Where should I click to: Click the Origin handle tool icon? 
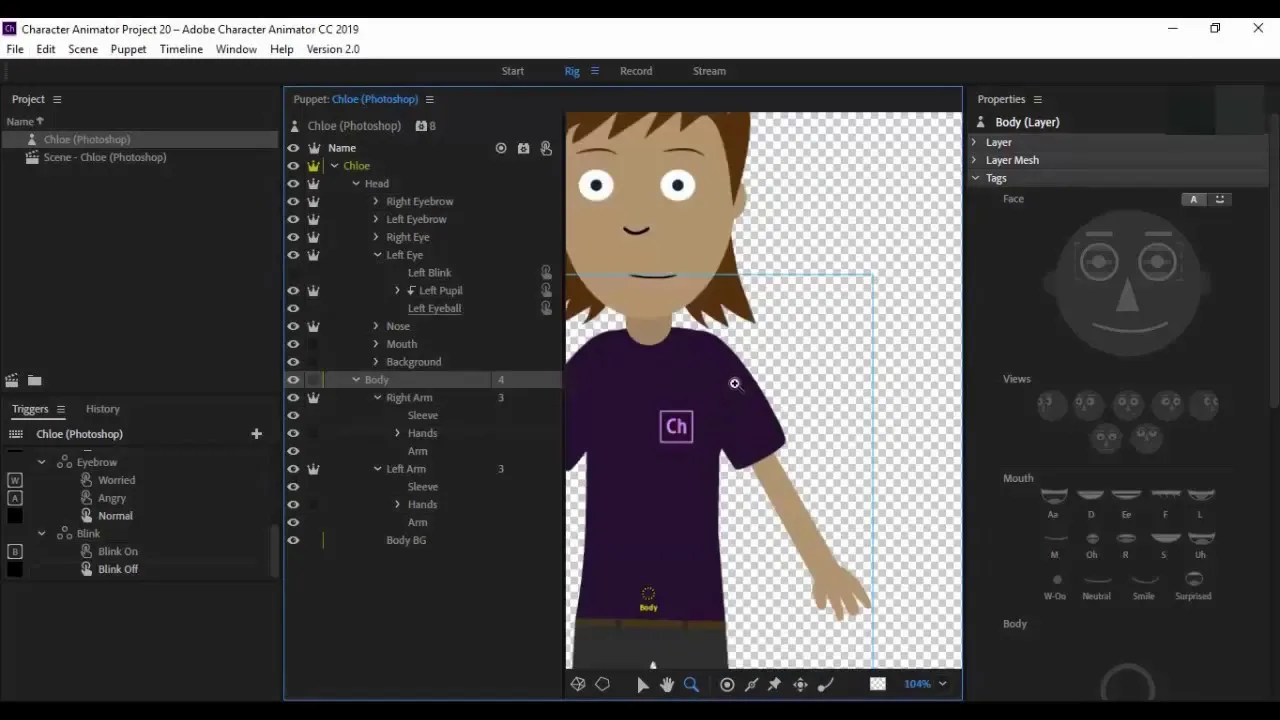727,684
